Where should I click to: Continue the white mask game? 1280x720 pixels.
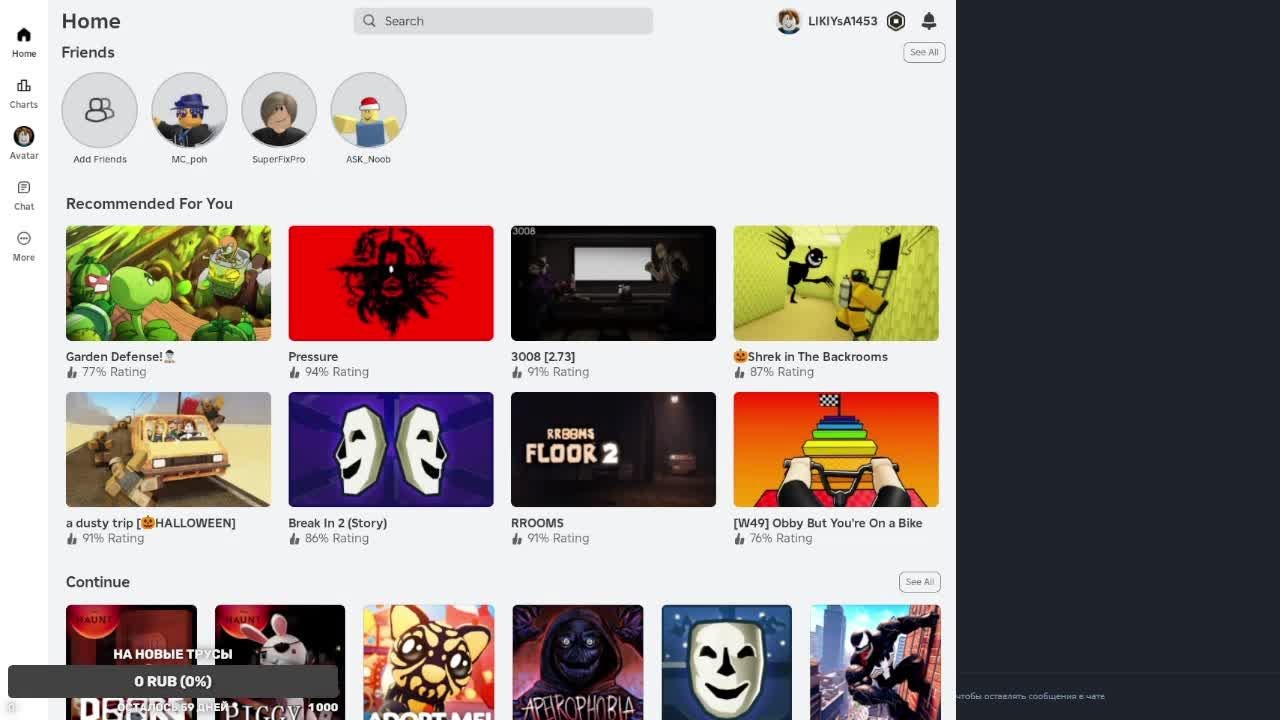click(x=726, y=662)
